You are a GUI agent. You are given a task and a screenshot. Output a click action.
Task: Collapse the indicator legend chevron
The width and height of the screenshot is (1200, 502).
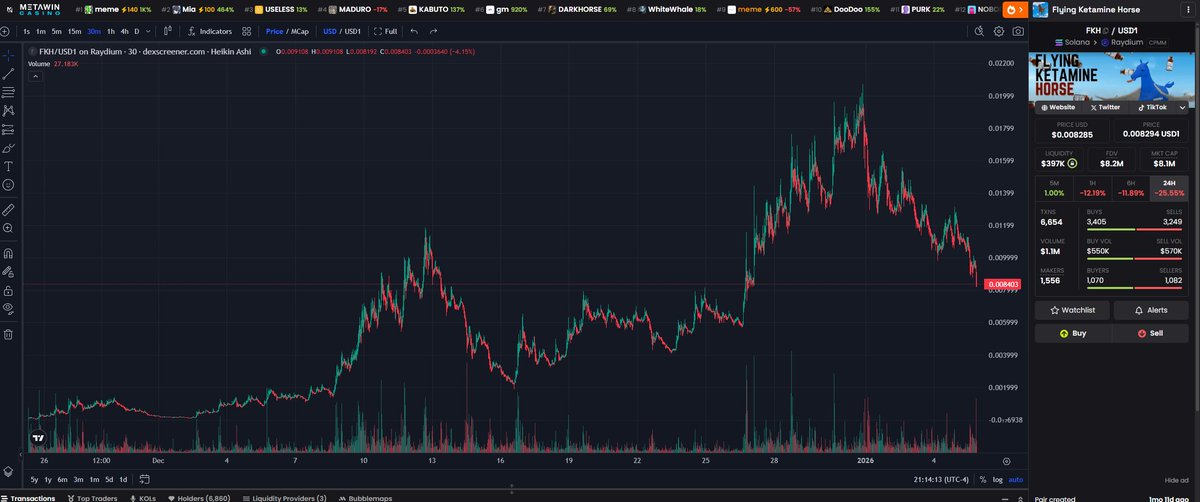click(x=35, y=76)
